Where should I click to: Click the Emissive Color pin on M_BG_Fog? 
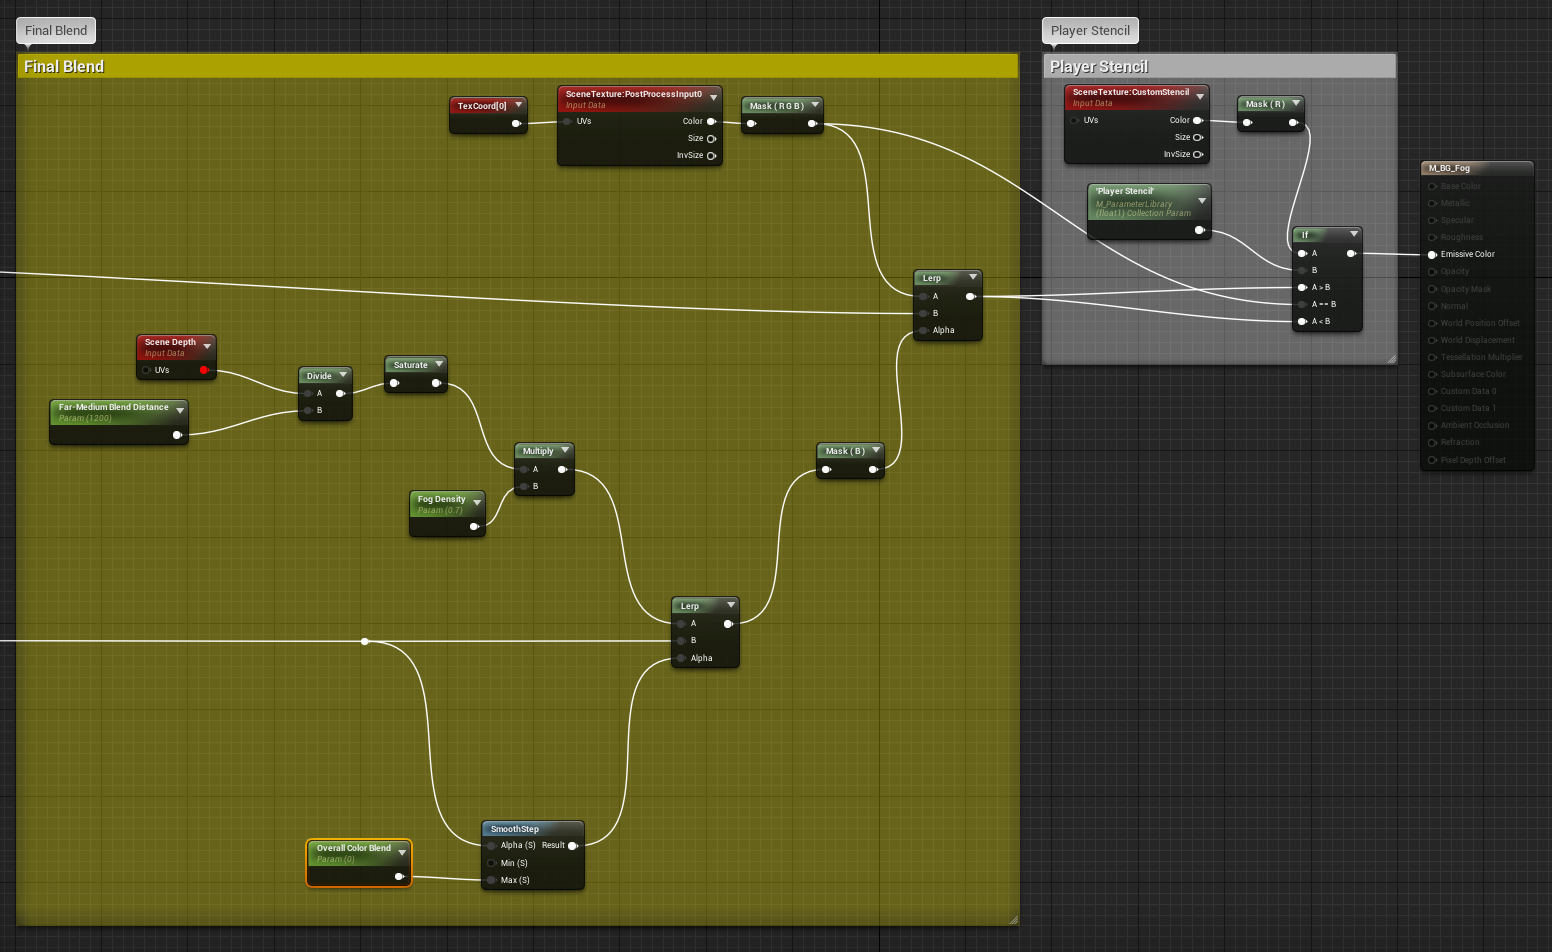(x=1432, y=254)
